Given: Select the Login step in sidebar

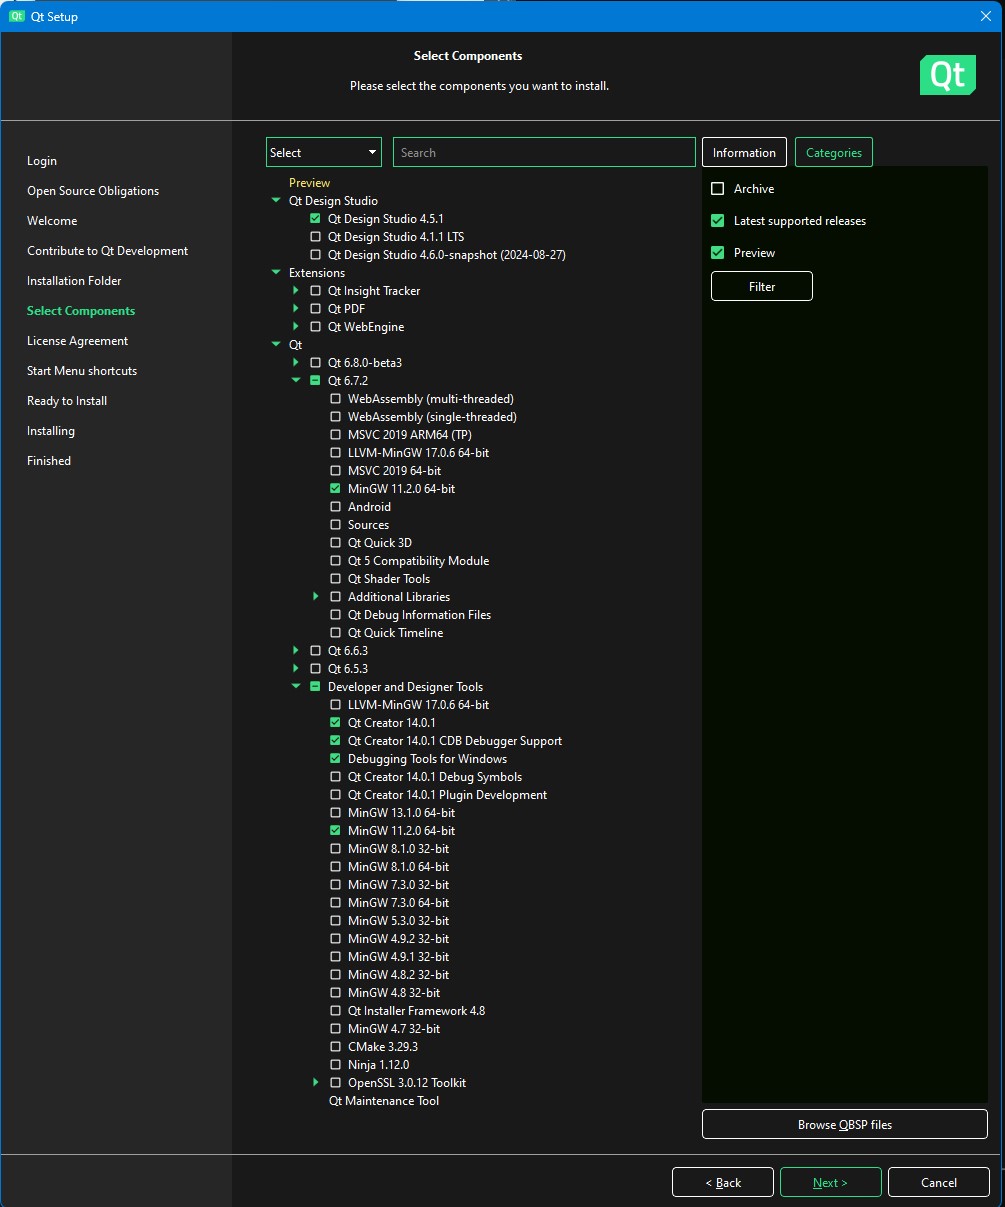Looking at the screenshot, I should pyautogui.click(x=42, y=161).
